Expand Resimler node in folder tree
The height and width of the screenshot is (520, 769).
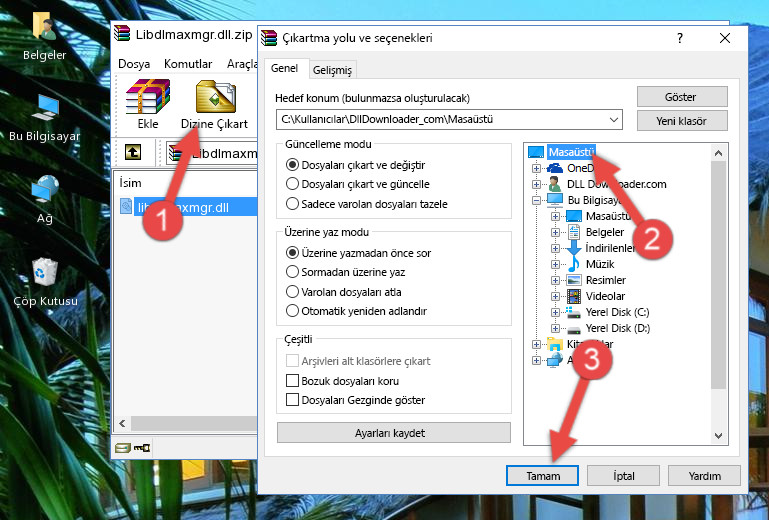click(555, 281)
